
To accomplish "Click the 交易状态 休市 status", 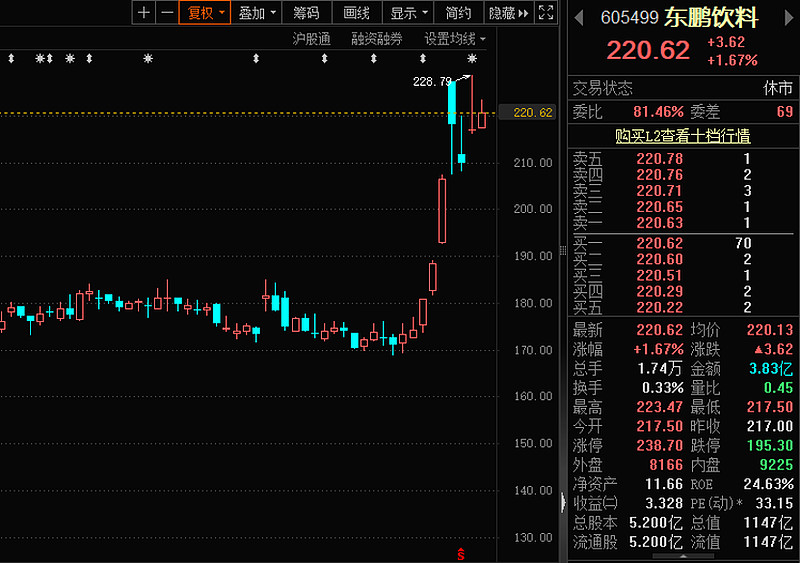I will click(x=778, y=88).
